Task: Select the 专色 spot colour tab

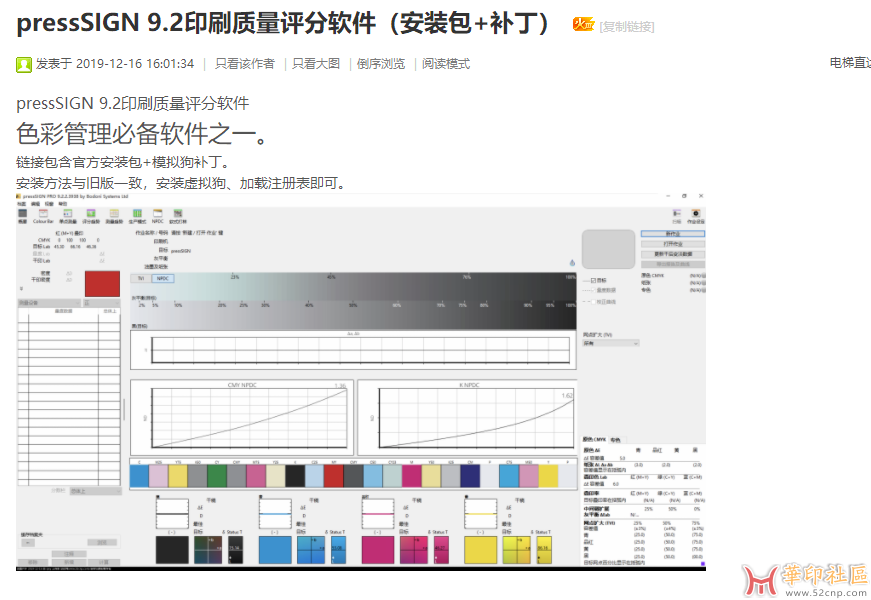Action: click(x=615, y=439)
